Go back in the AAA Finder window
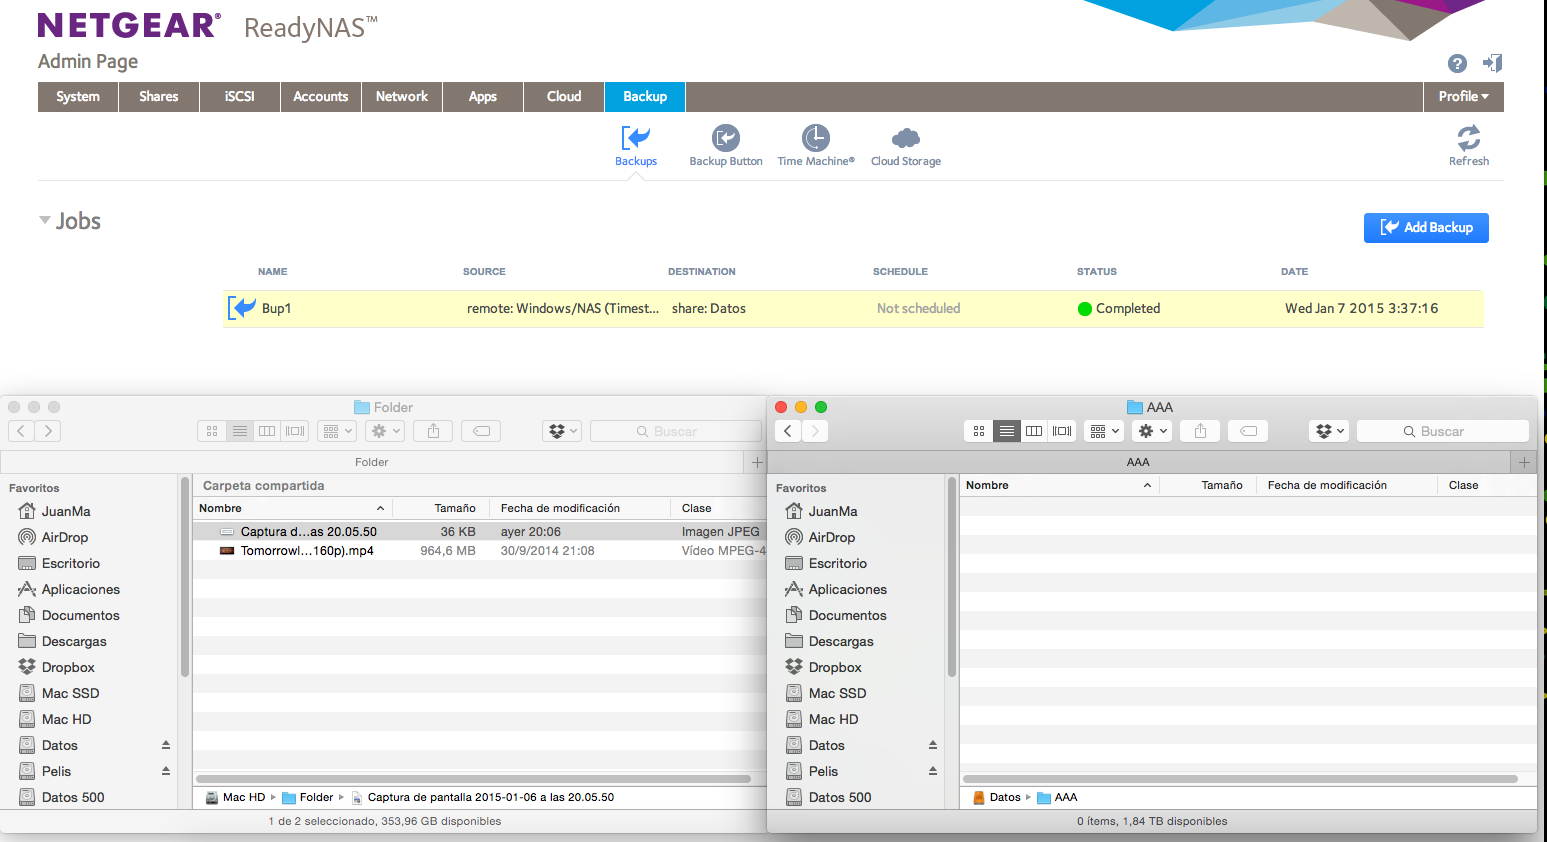 point(788,431)
